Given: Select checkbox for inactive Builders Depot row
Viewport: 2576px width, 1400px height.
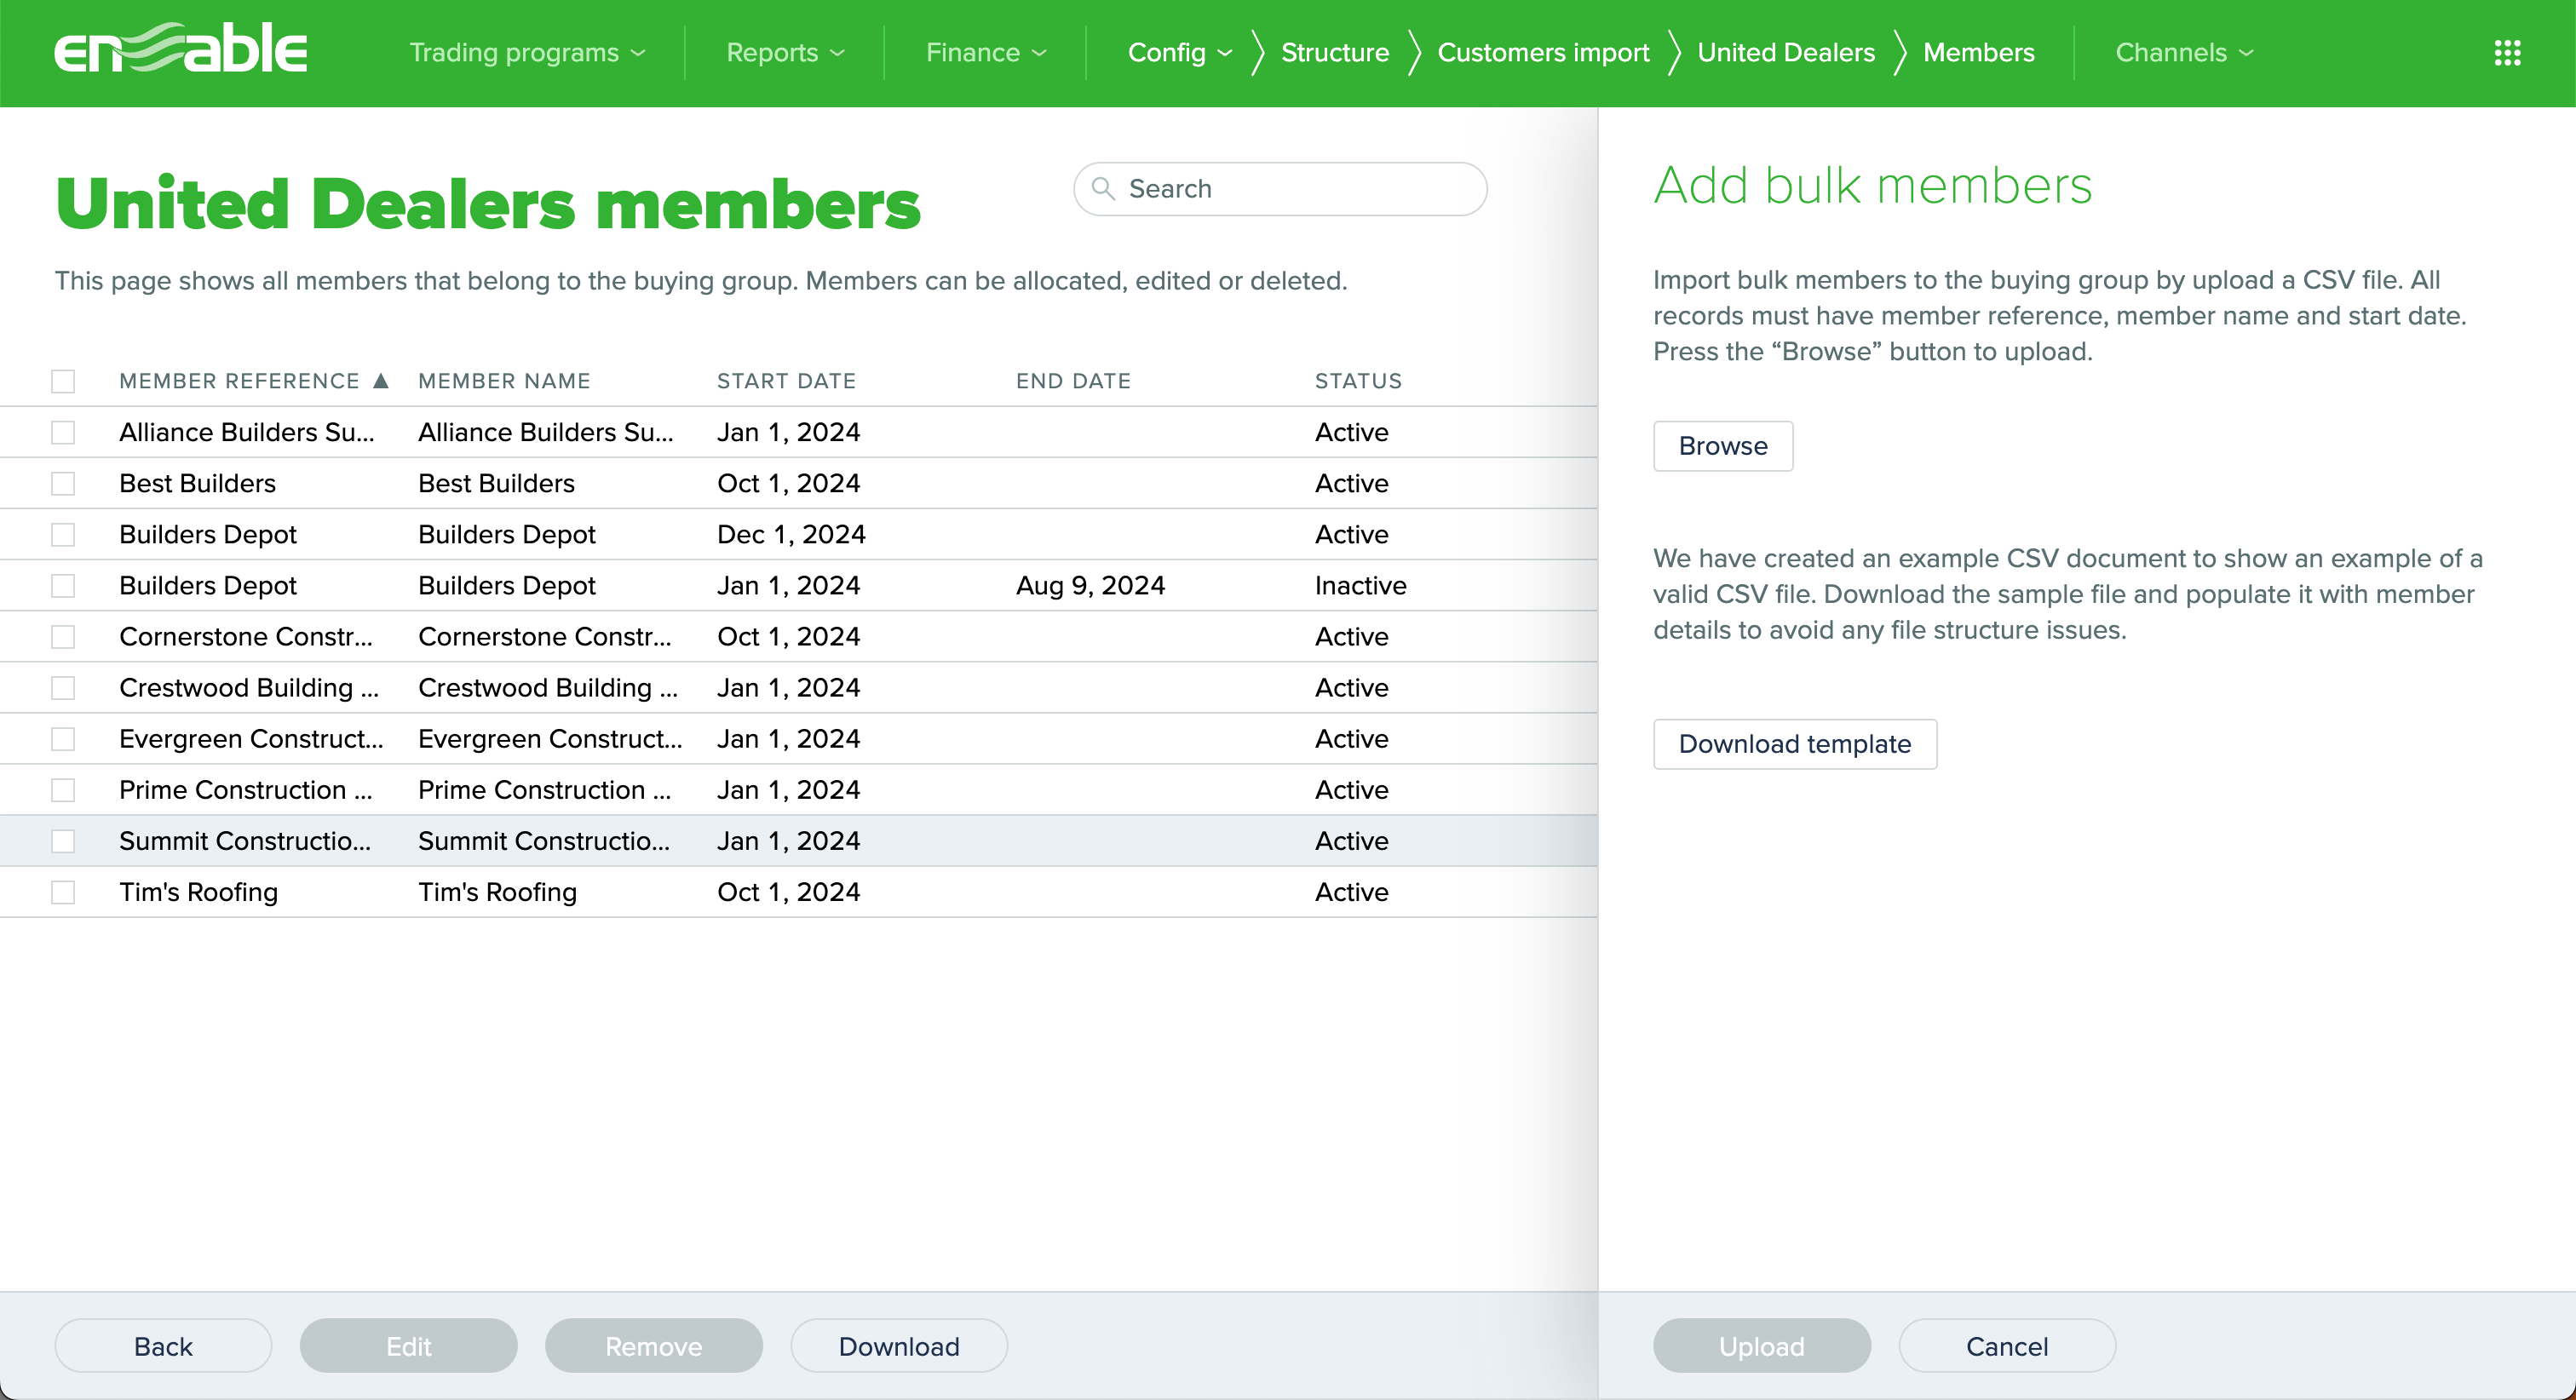Looking at the screenshot, I should point(63,585).
